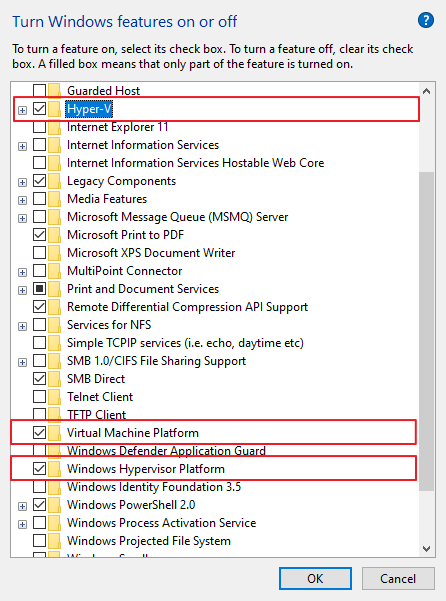Image resolution: width=446 pixels, height=601 pixels.
Task: Select the Windows Hypervisor Platform label
Action: click(x=146, y=469)
